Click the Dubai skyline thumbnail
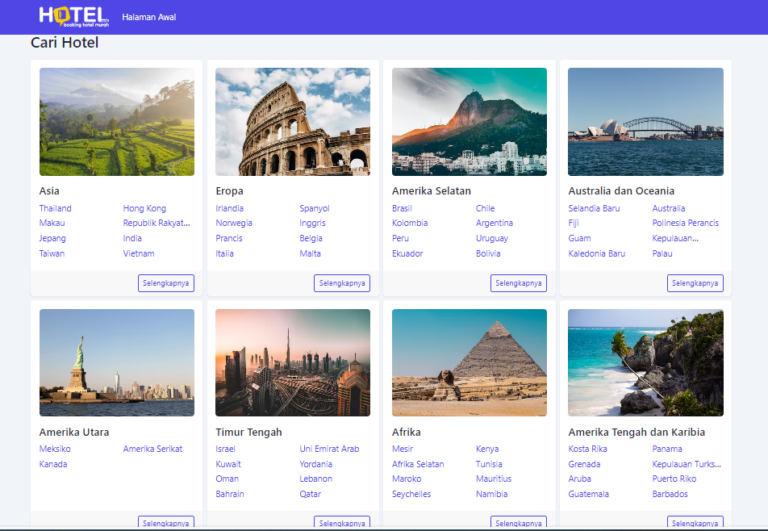The image size is (768, 531). 292,362
